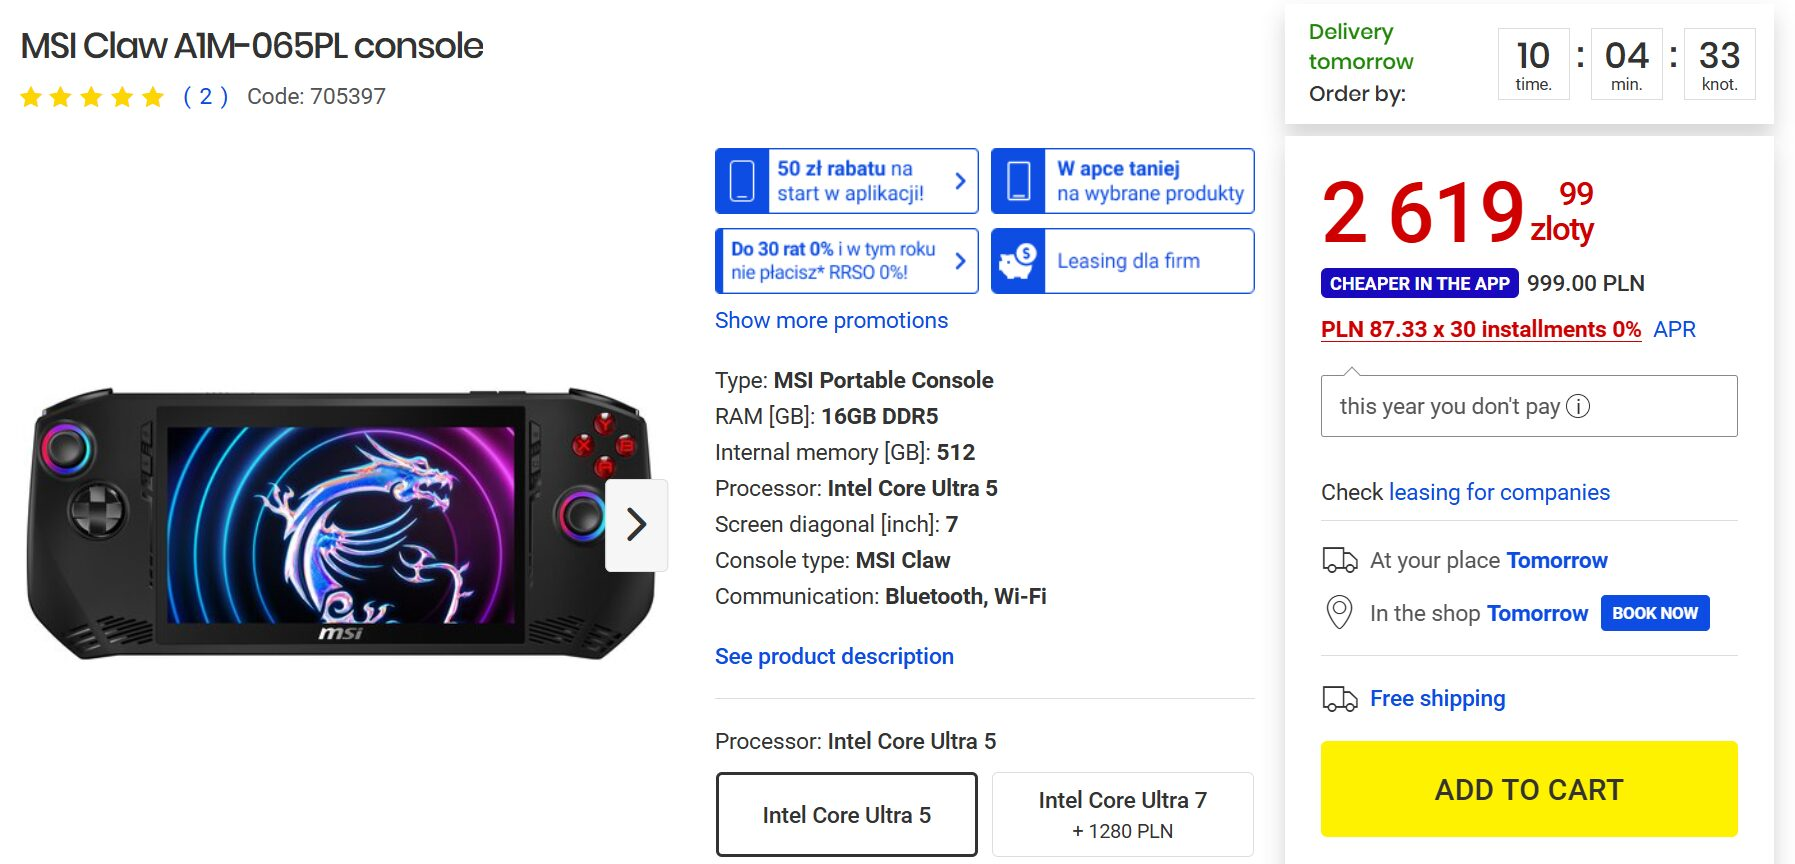
Task: Open the Do 30 rat 0% promotion arrow
Action: click(960, 261)
